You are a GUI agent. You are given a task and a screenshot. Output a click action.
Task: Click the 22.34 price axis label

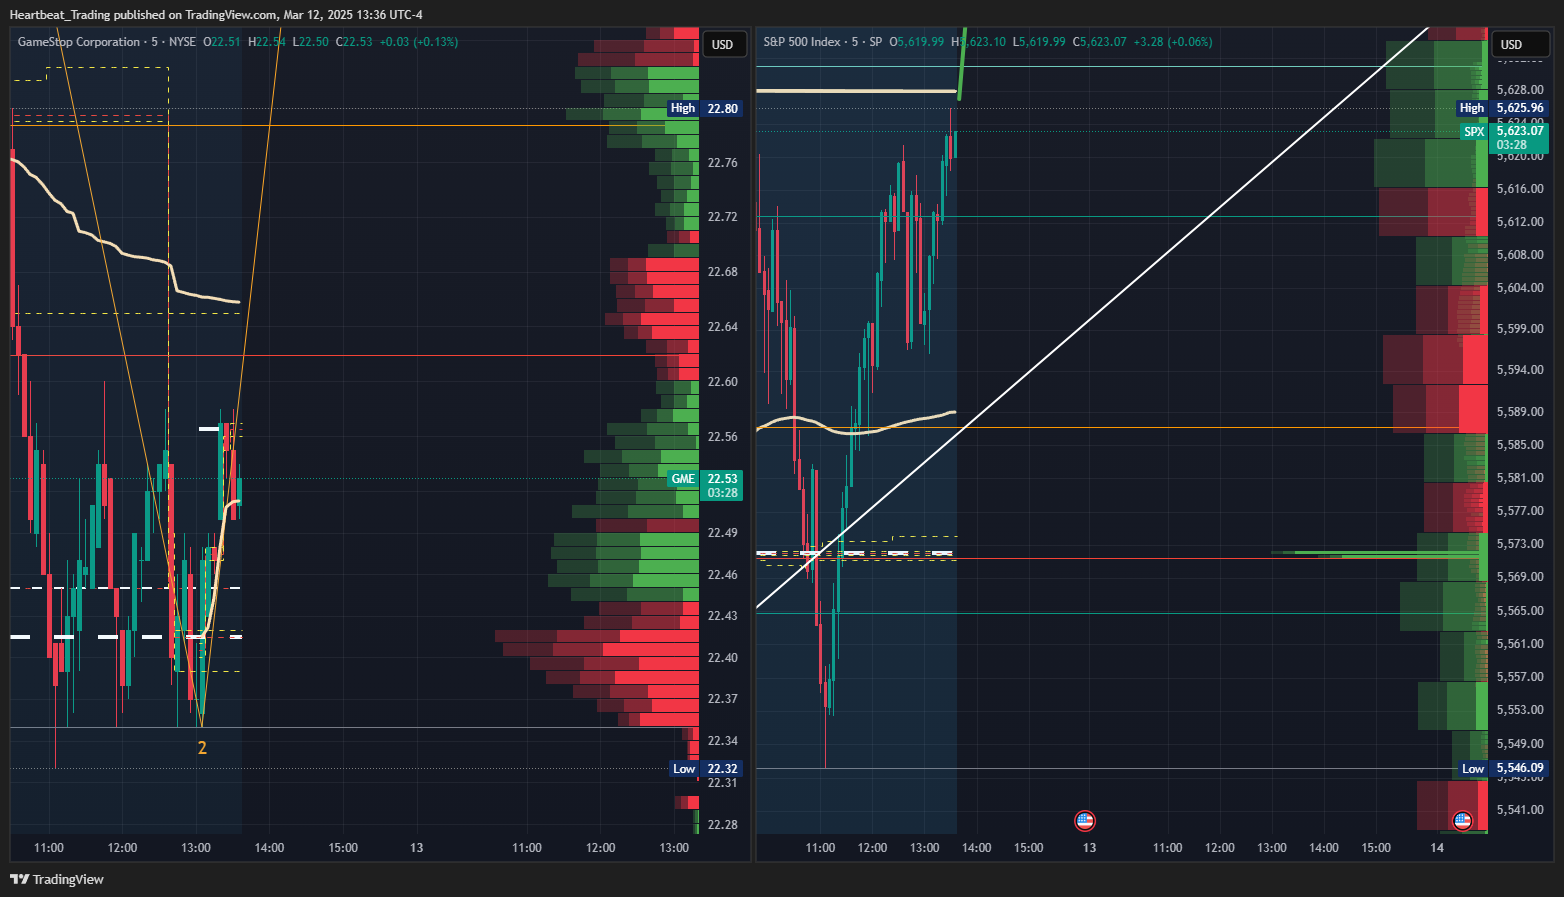click(722, 741)
